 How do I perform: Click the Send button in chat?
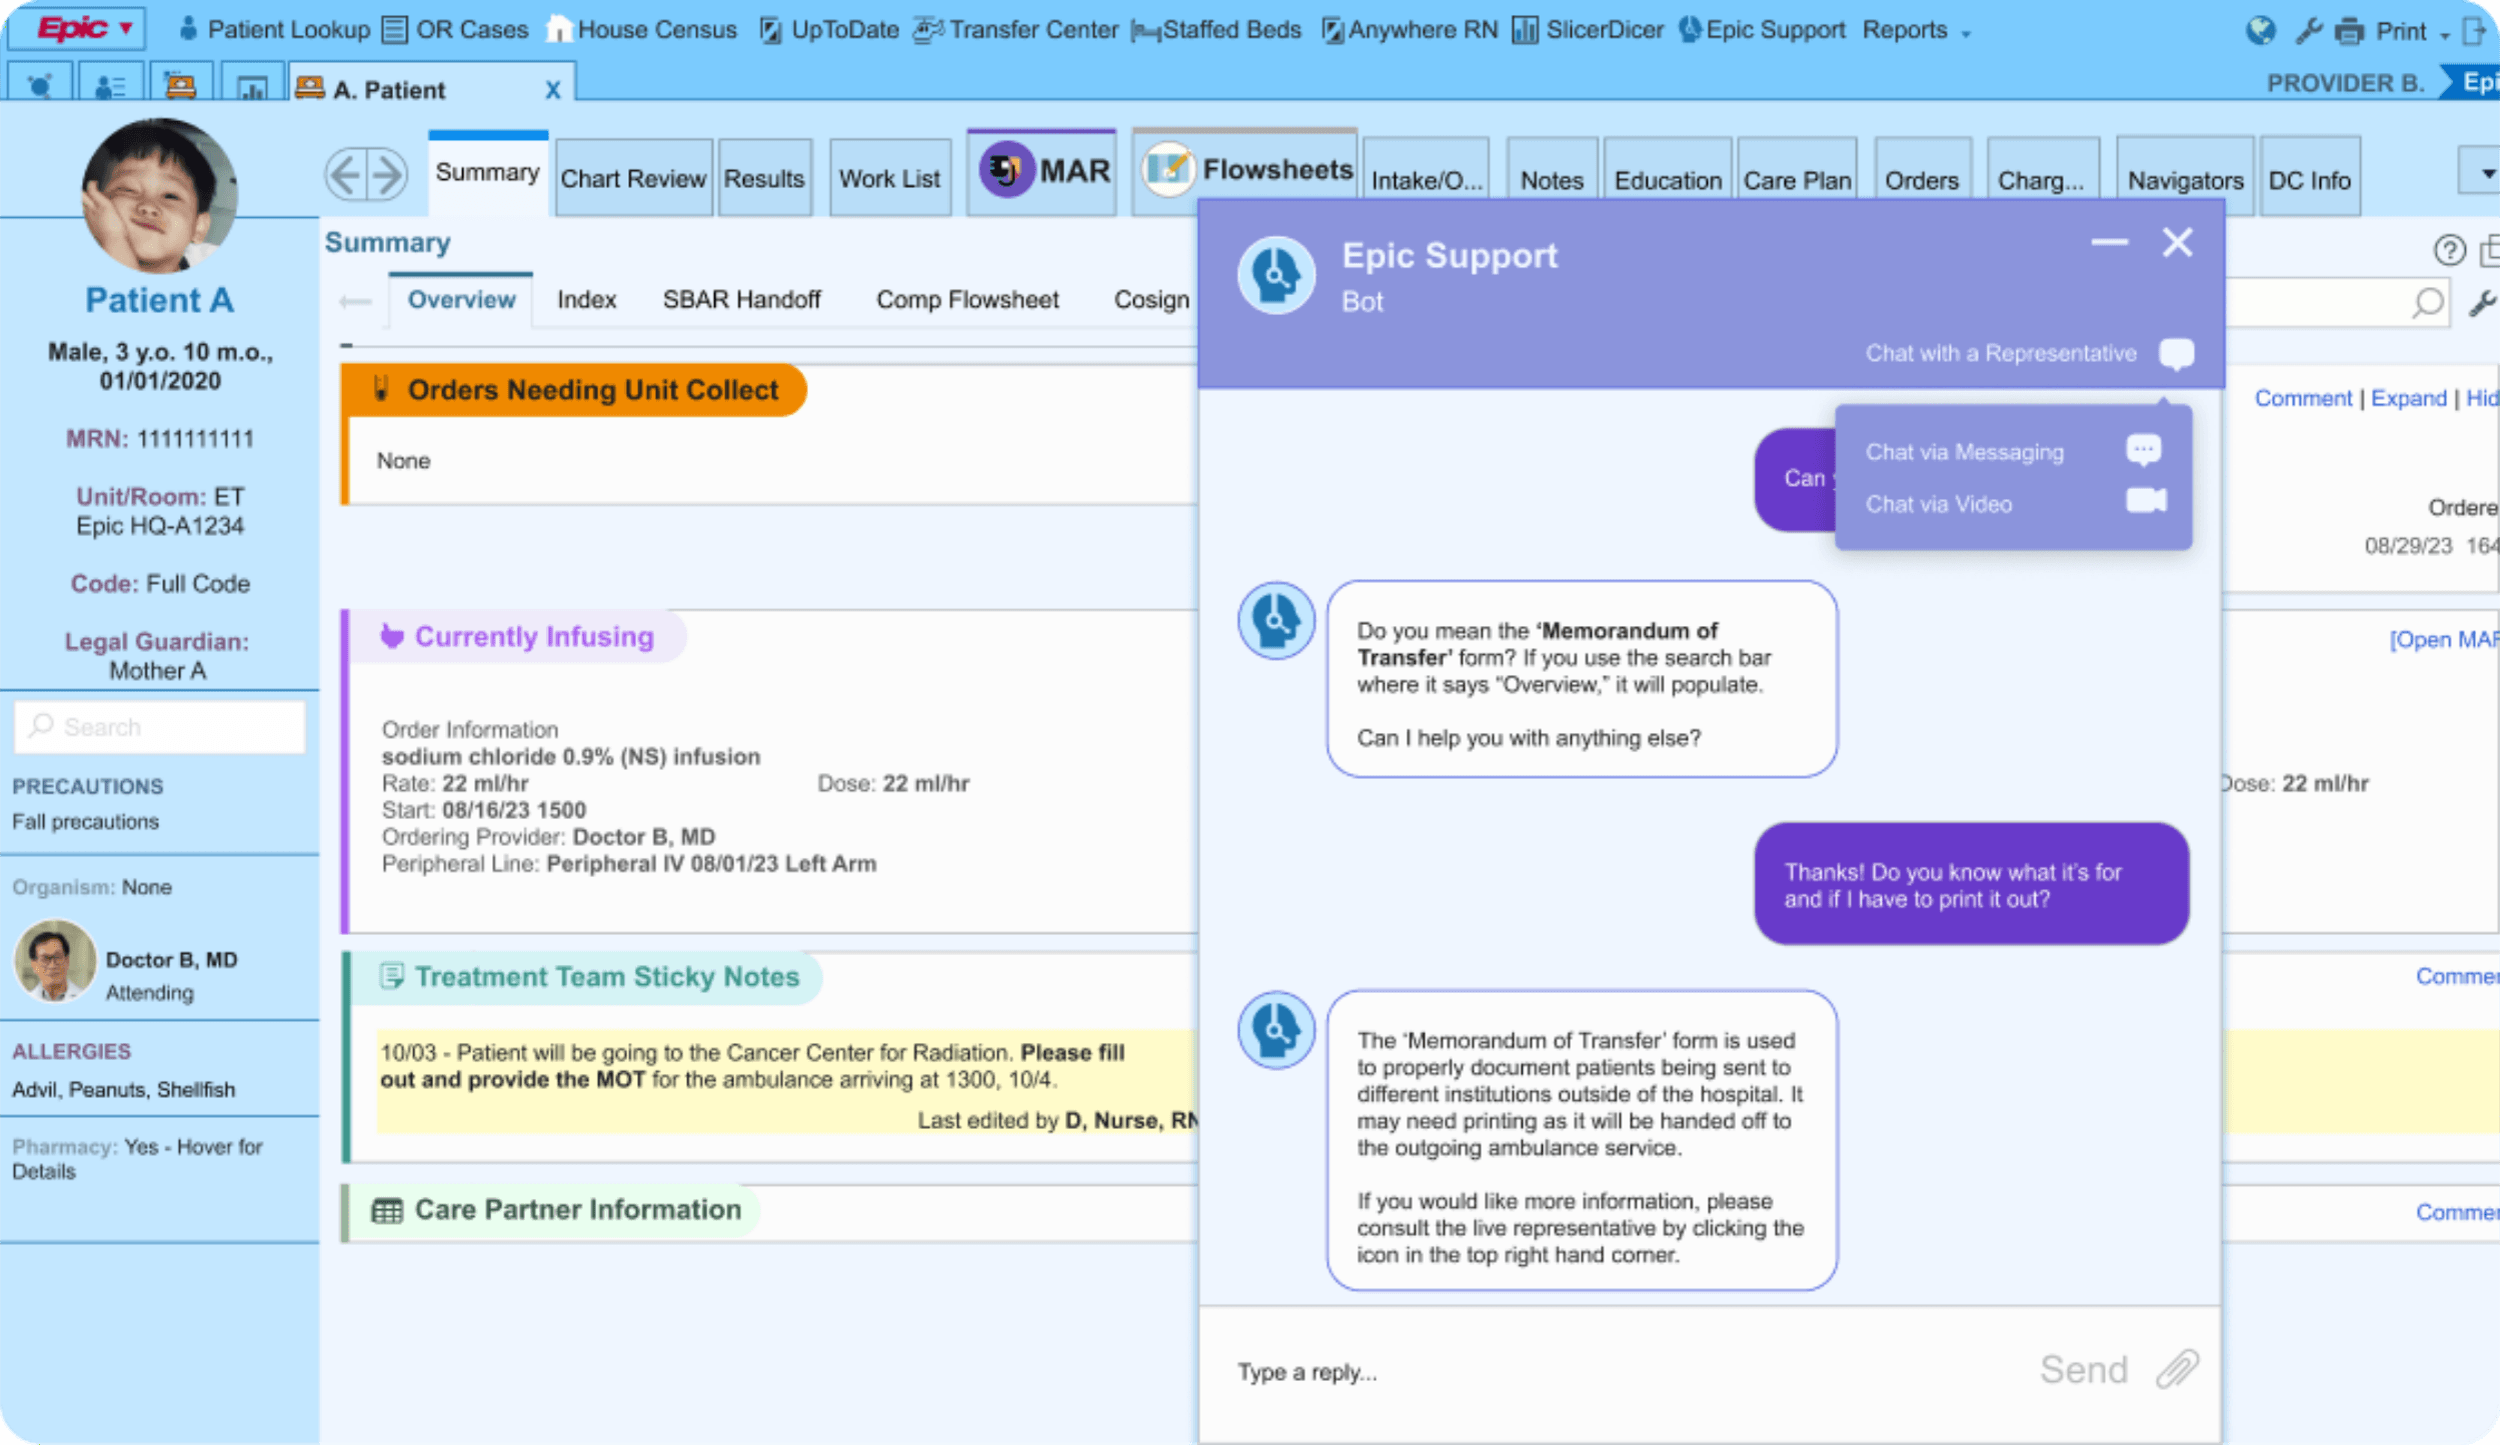click(2083, 1369)
